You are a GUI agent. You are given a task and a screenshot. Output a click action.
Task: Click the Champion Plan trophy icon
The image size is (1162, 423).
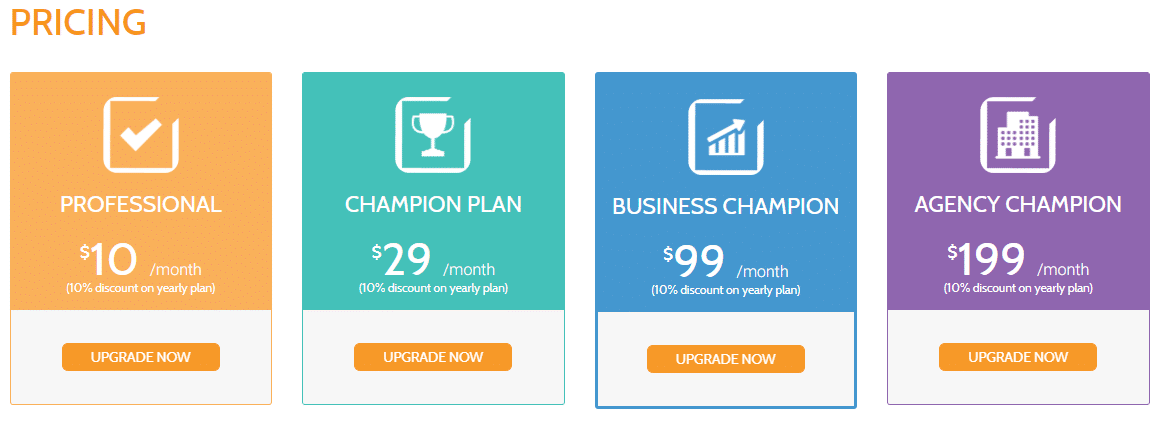(433, 134)
